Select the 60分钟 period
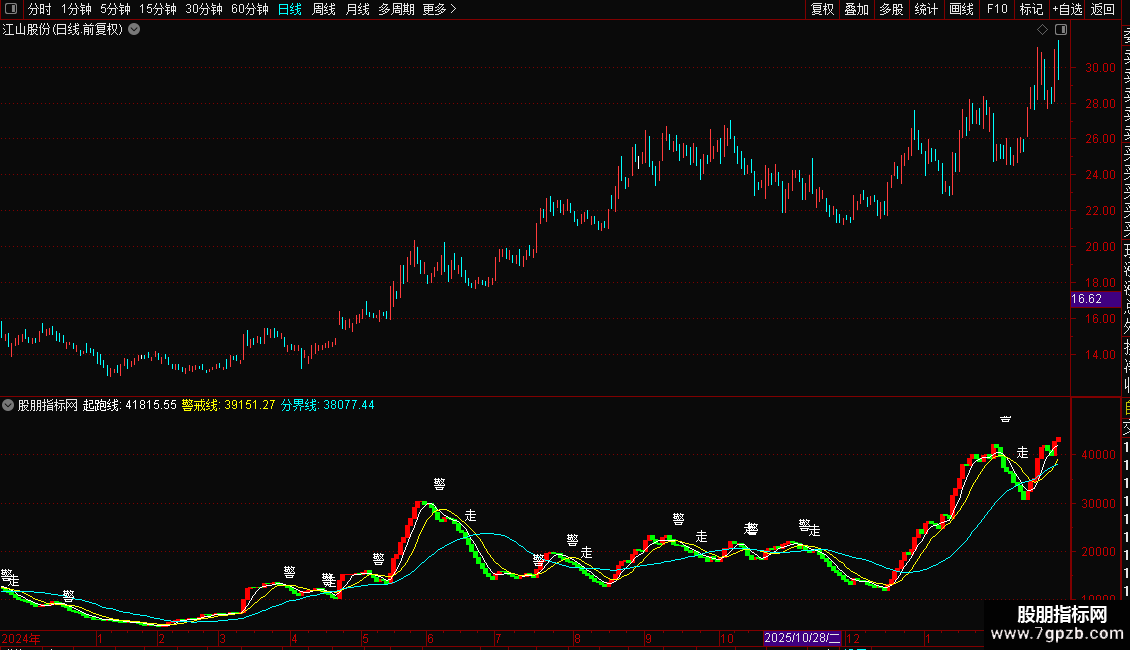The height and width of the screenshot is (650, 1130). [250, 9]
